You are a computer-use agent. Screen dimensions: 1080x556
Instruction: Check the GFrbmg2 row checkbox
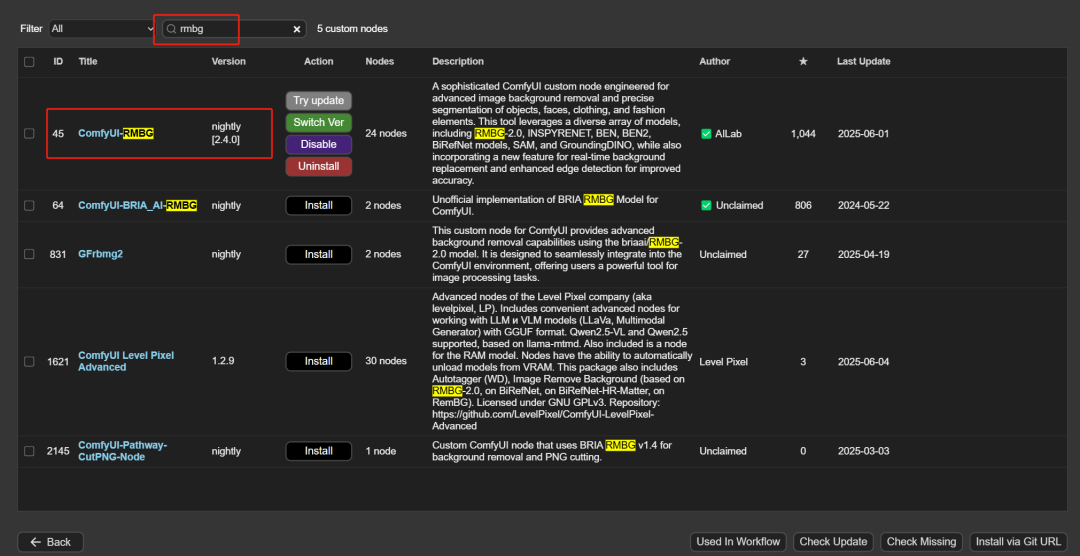coord(29,254)
